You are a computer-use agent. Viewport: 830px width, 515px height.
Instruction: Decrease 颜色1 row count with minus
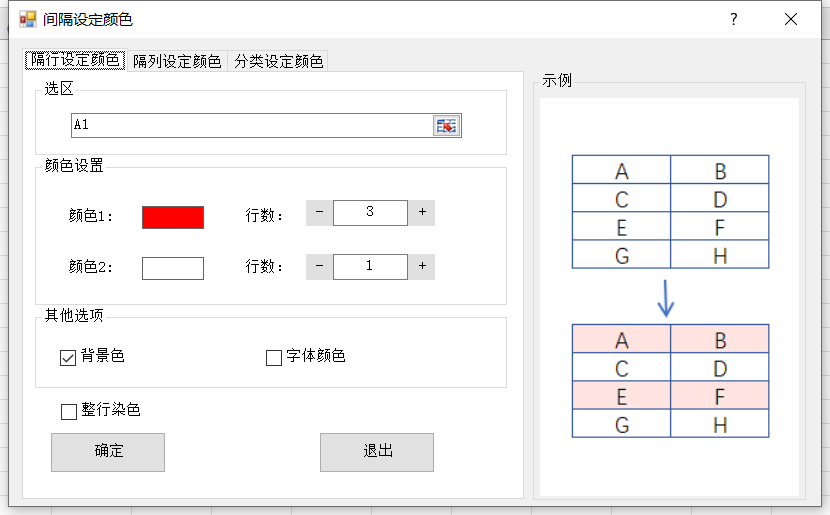pyautogui.click(x=319, y=212)
